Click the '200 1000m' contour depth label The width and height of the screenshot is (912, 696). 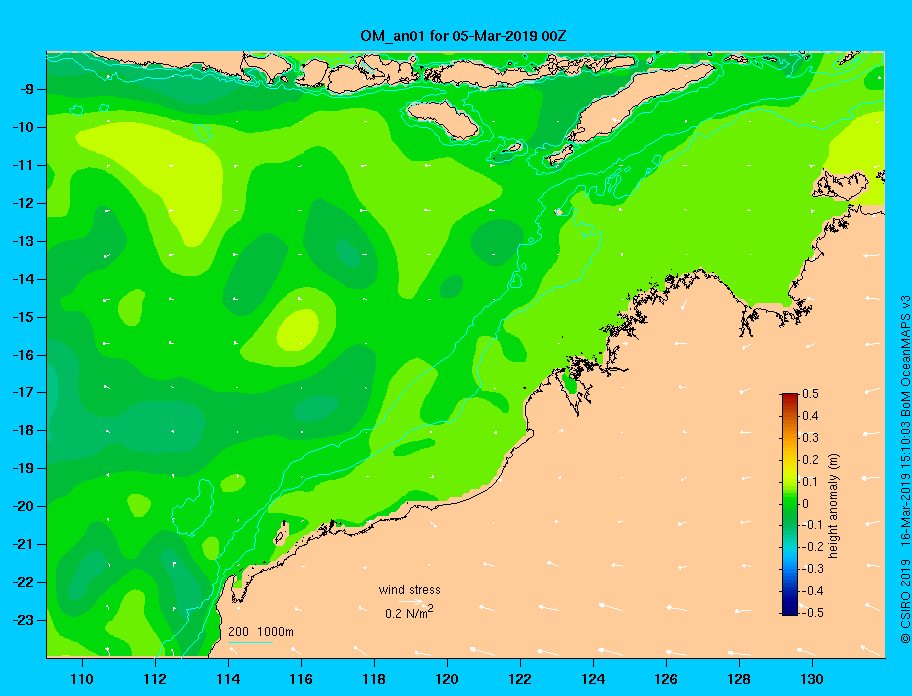click(x=261, y=631)
